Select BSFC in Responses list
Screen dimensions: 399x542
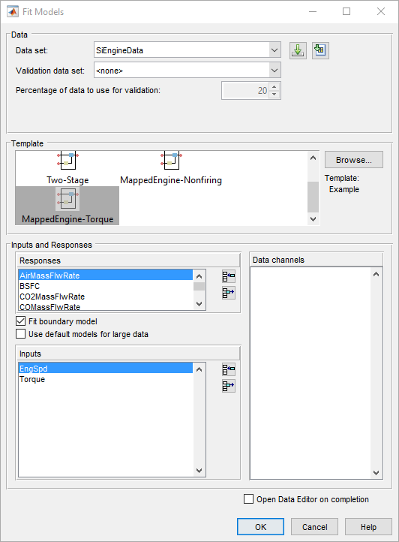[x=105, y=286]
